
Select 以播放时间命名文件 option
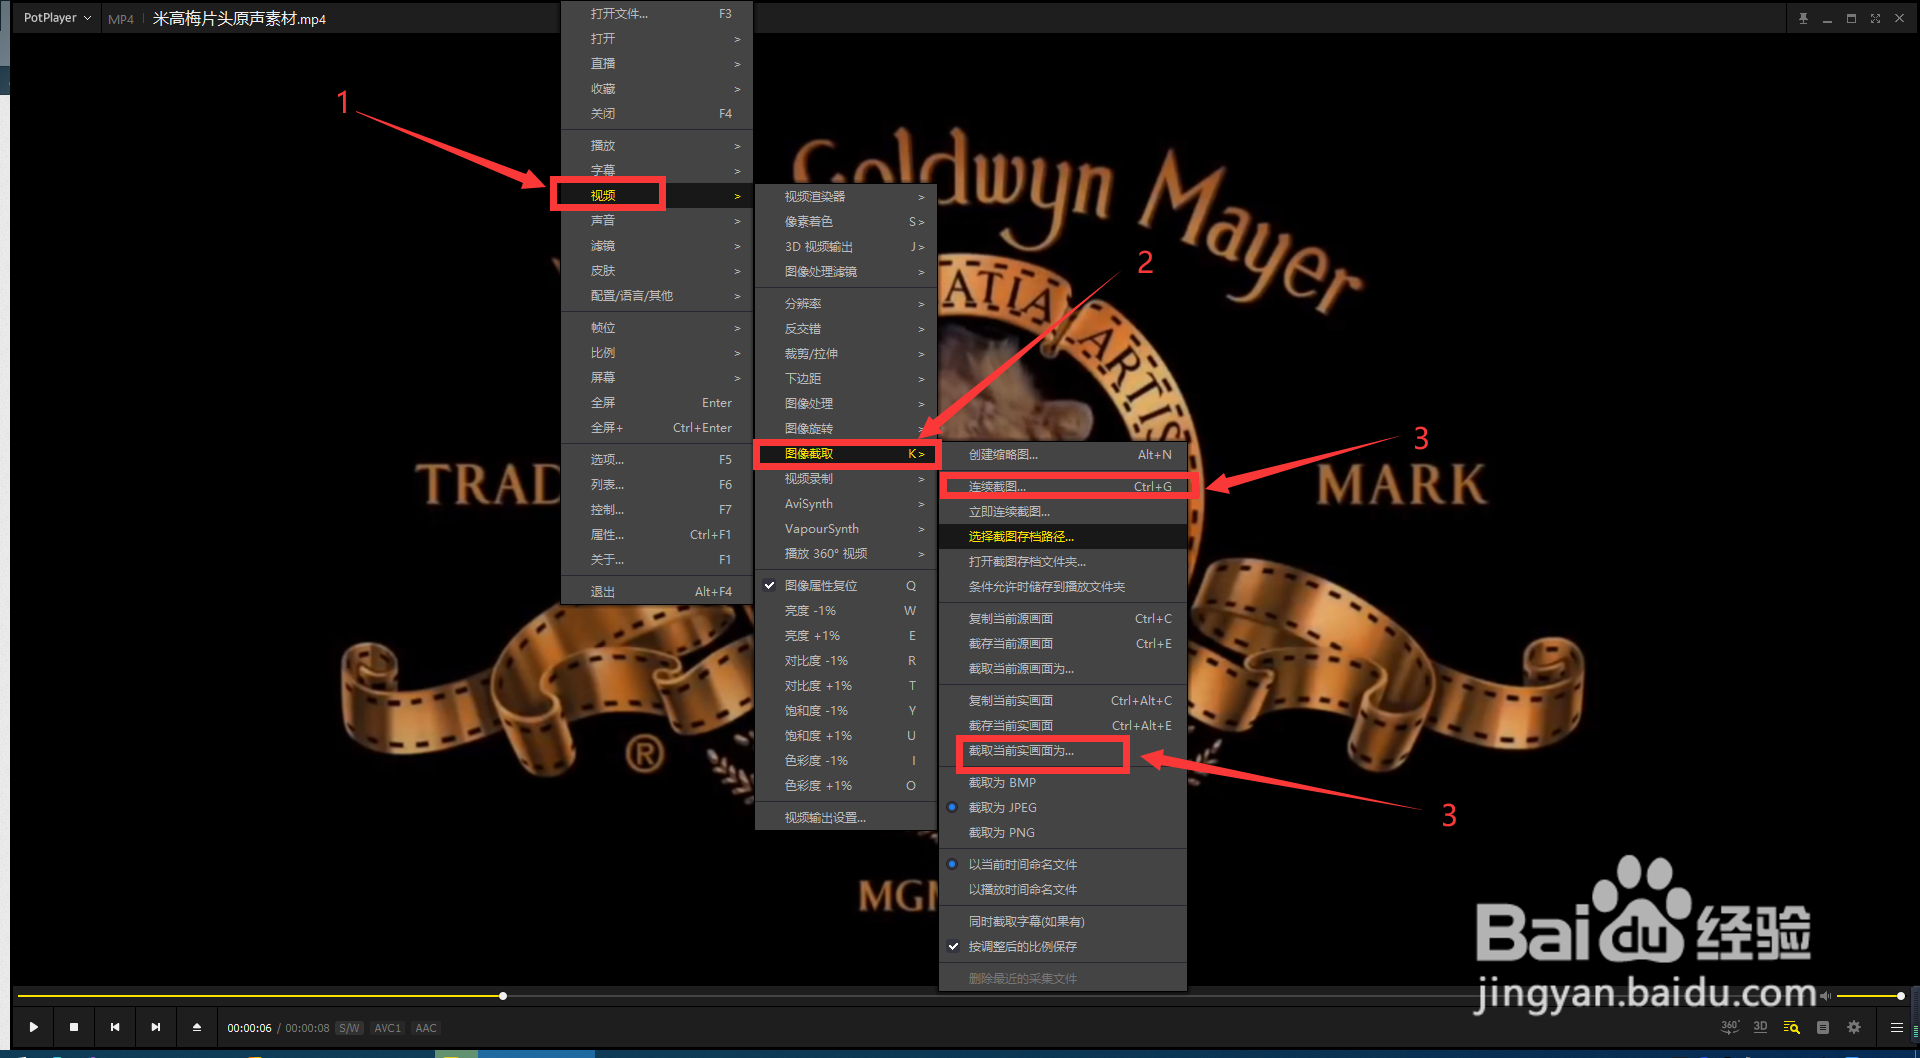click(x=1063, y=890)
